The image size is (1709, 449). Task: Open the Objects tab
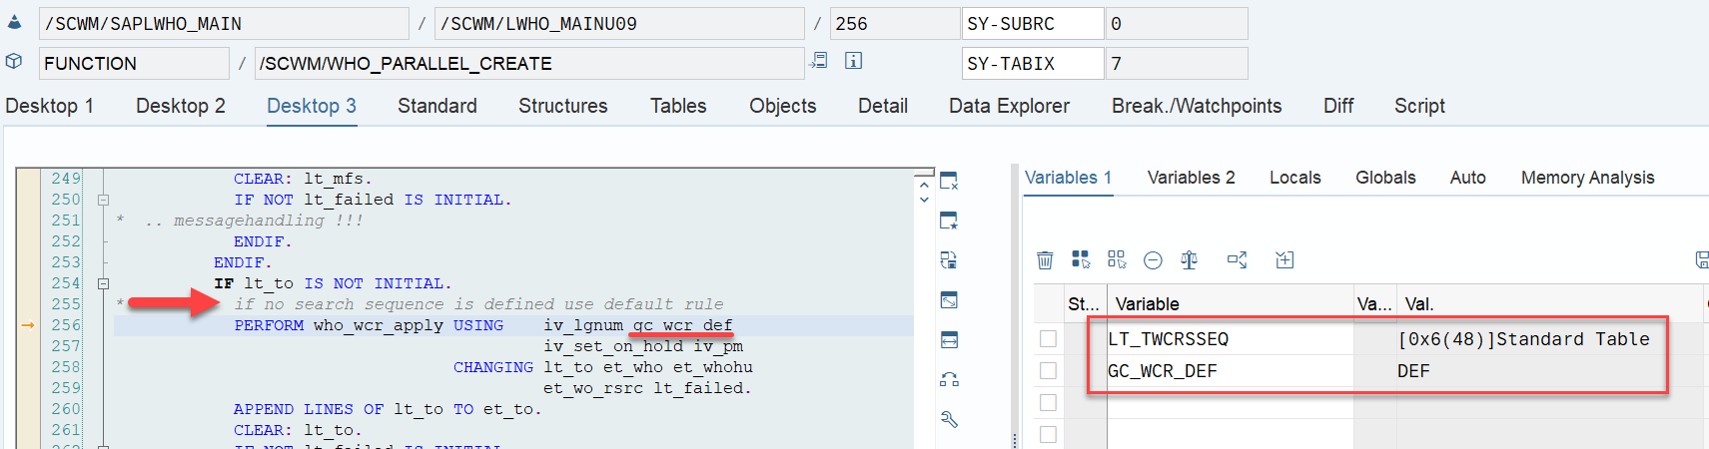(783, 106)
